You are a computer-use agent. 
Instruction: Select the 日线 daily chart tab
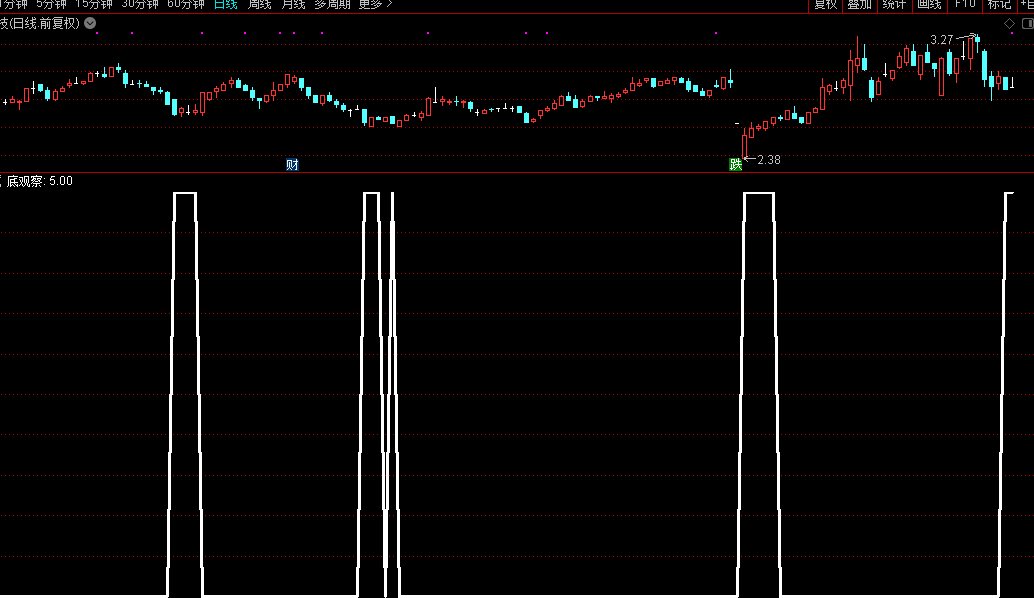pos(226,4)
